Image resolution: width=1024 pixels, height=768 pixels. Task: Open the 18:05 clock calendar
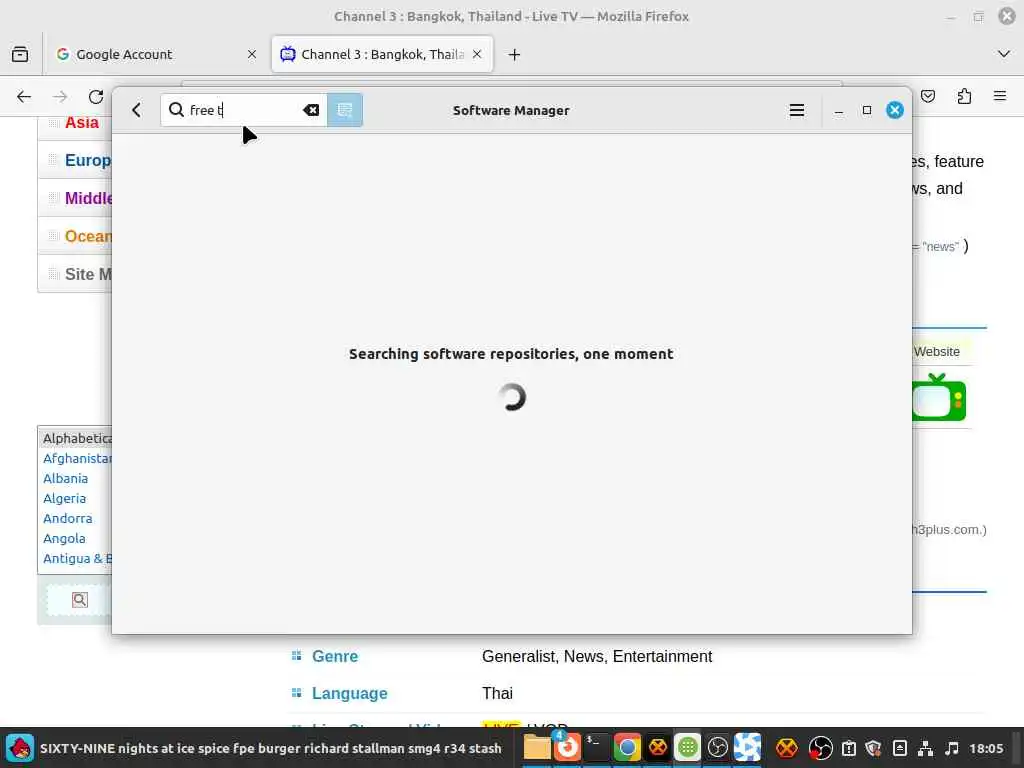pos(986,748)
